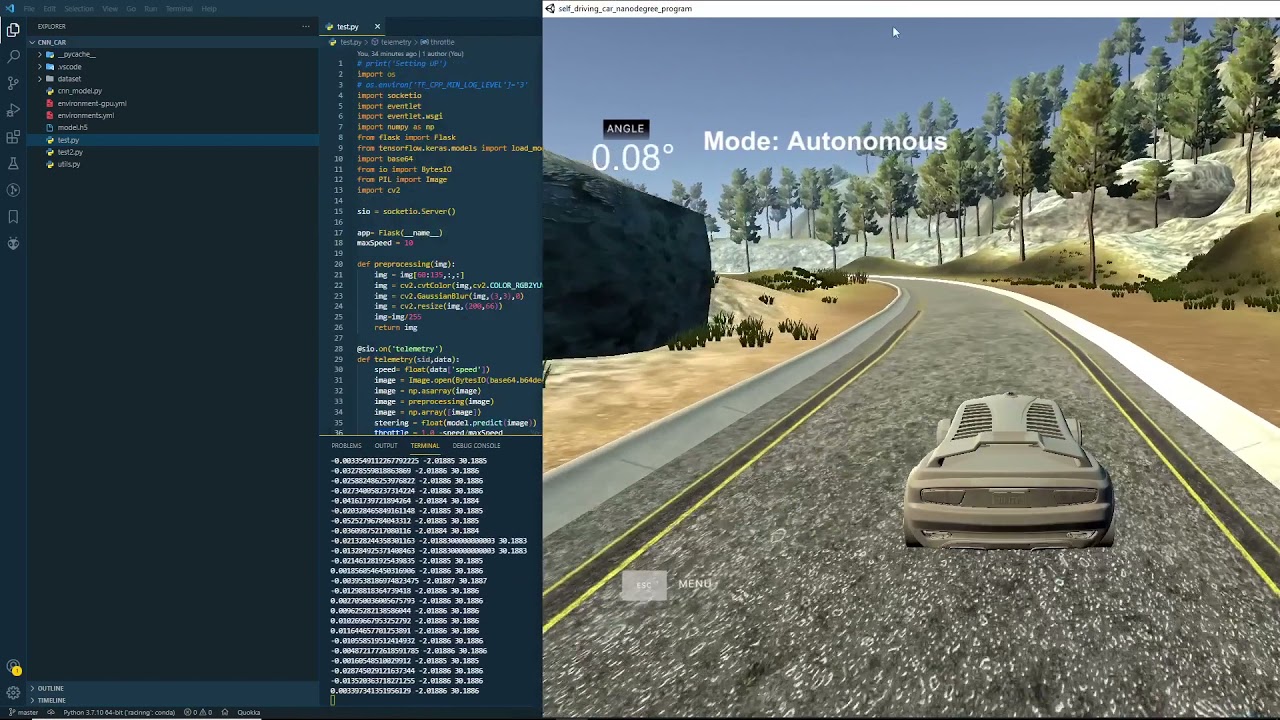Switch to the PROBLEMS panel tab
Viewport: 1280px width, 720px height.
[x=346, y=445]
